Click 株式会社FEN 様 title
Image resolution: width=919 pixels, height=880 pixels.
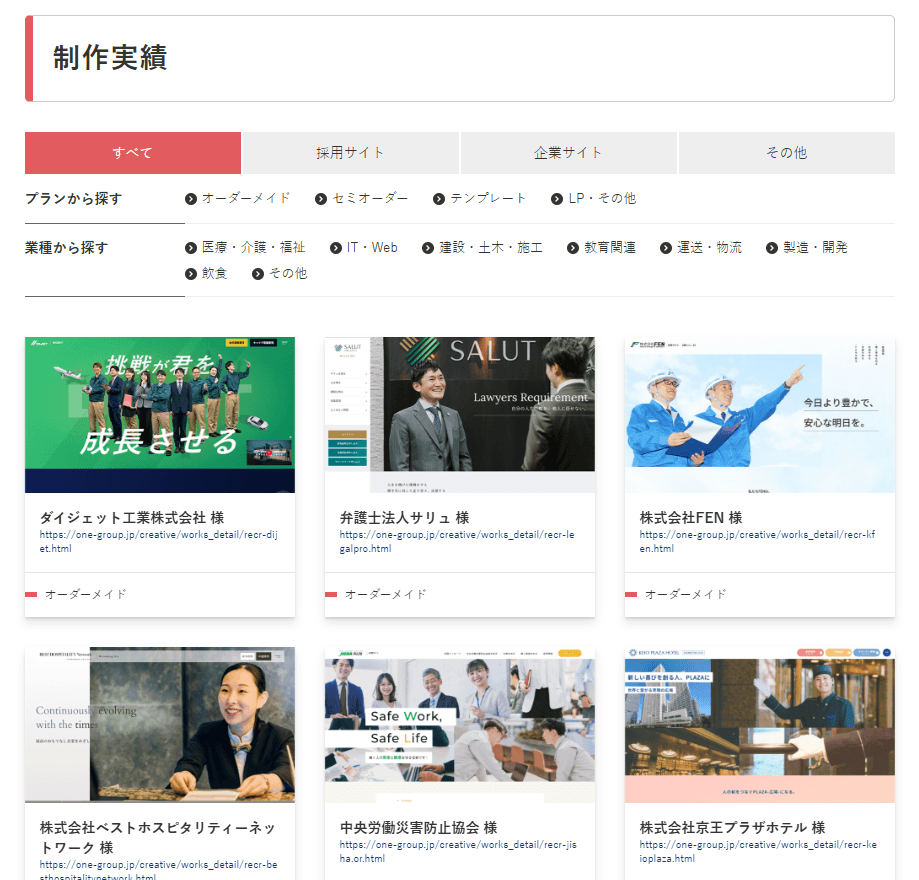pos(691,518)
